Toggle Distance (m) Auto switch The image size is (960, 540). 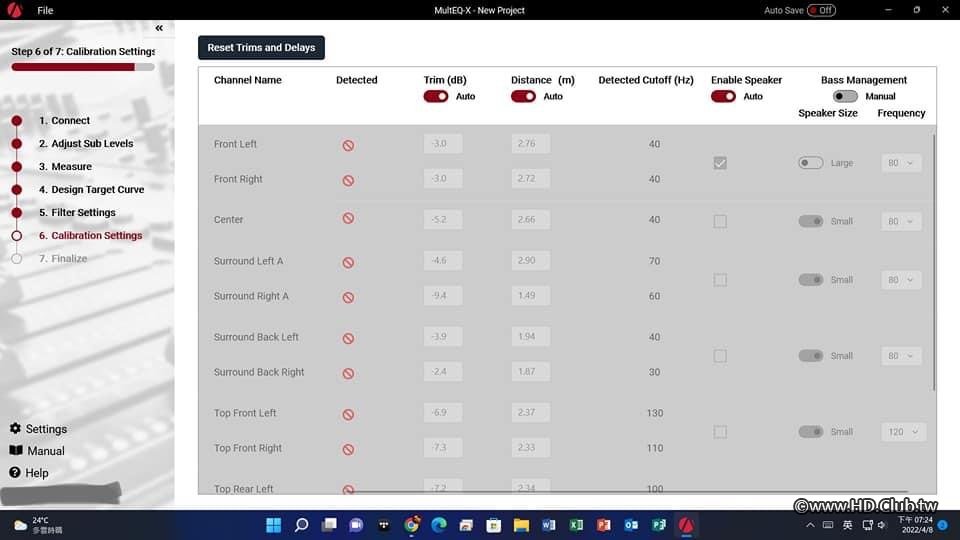(x=523, y=97)
